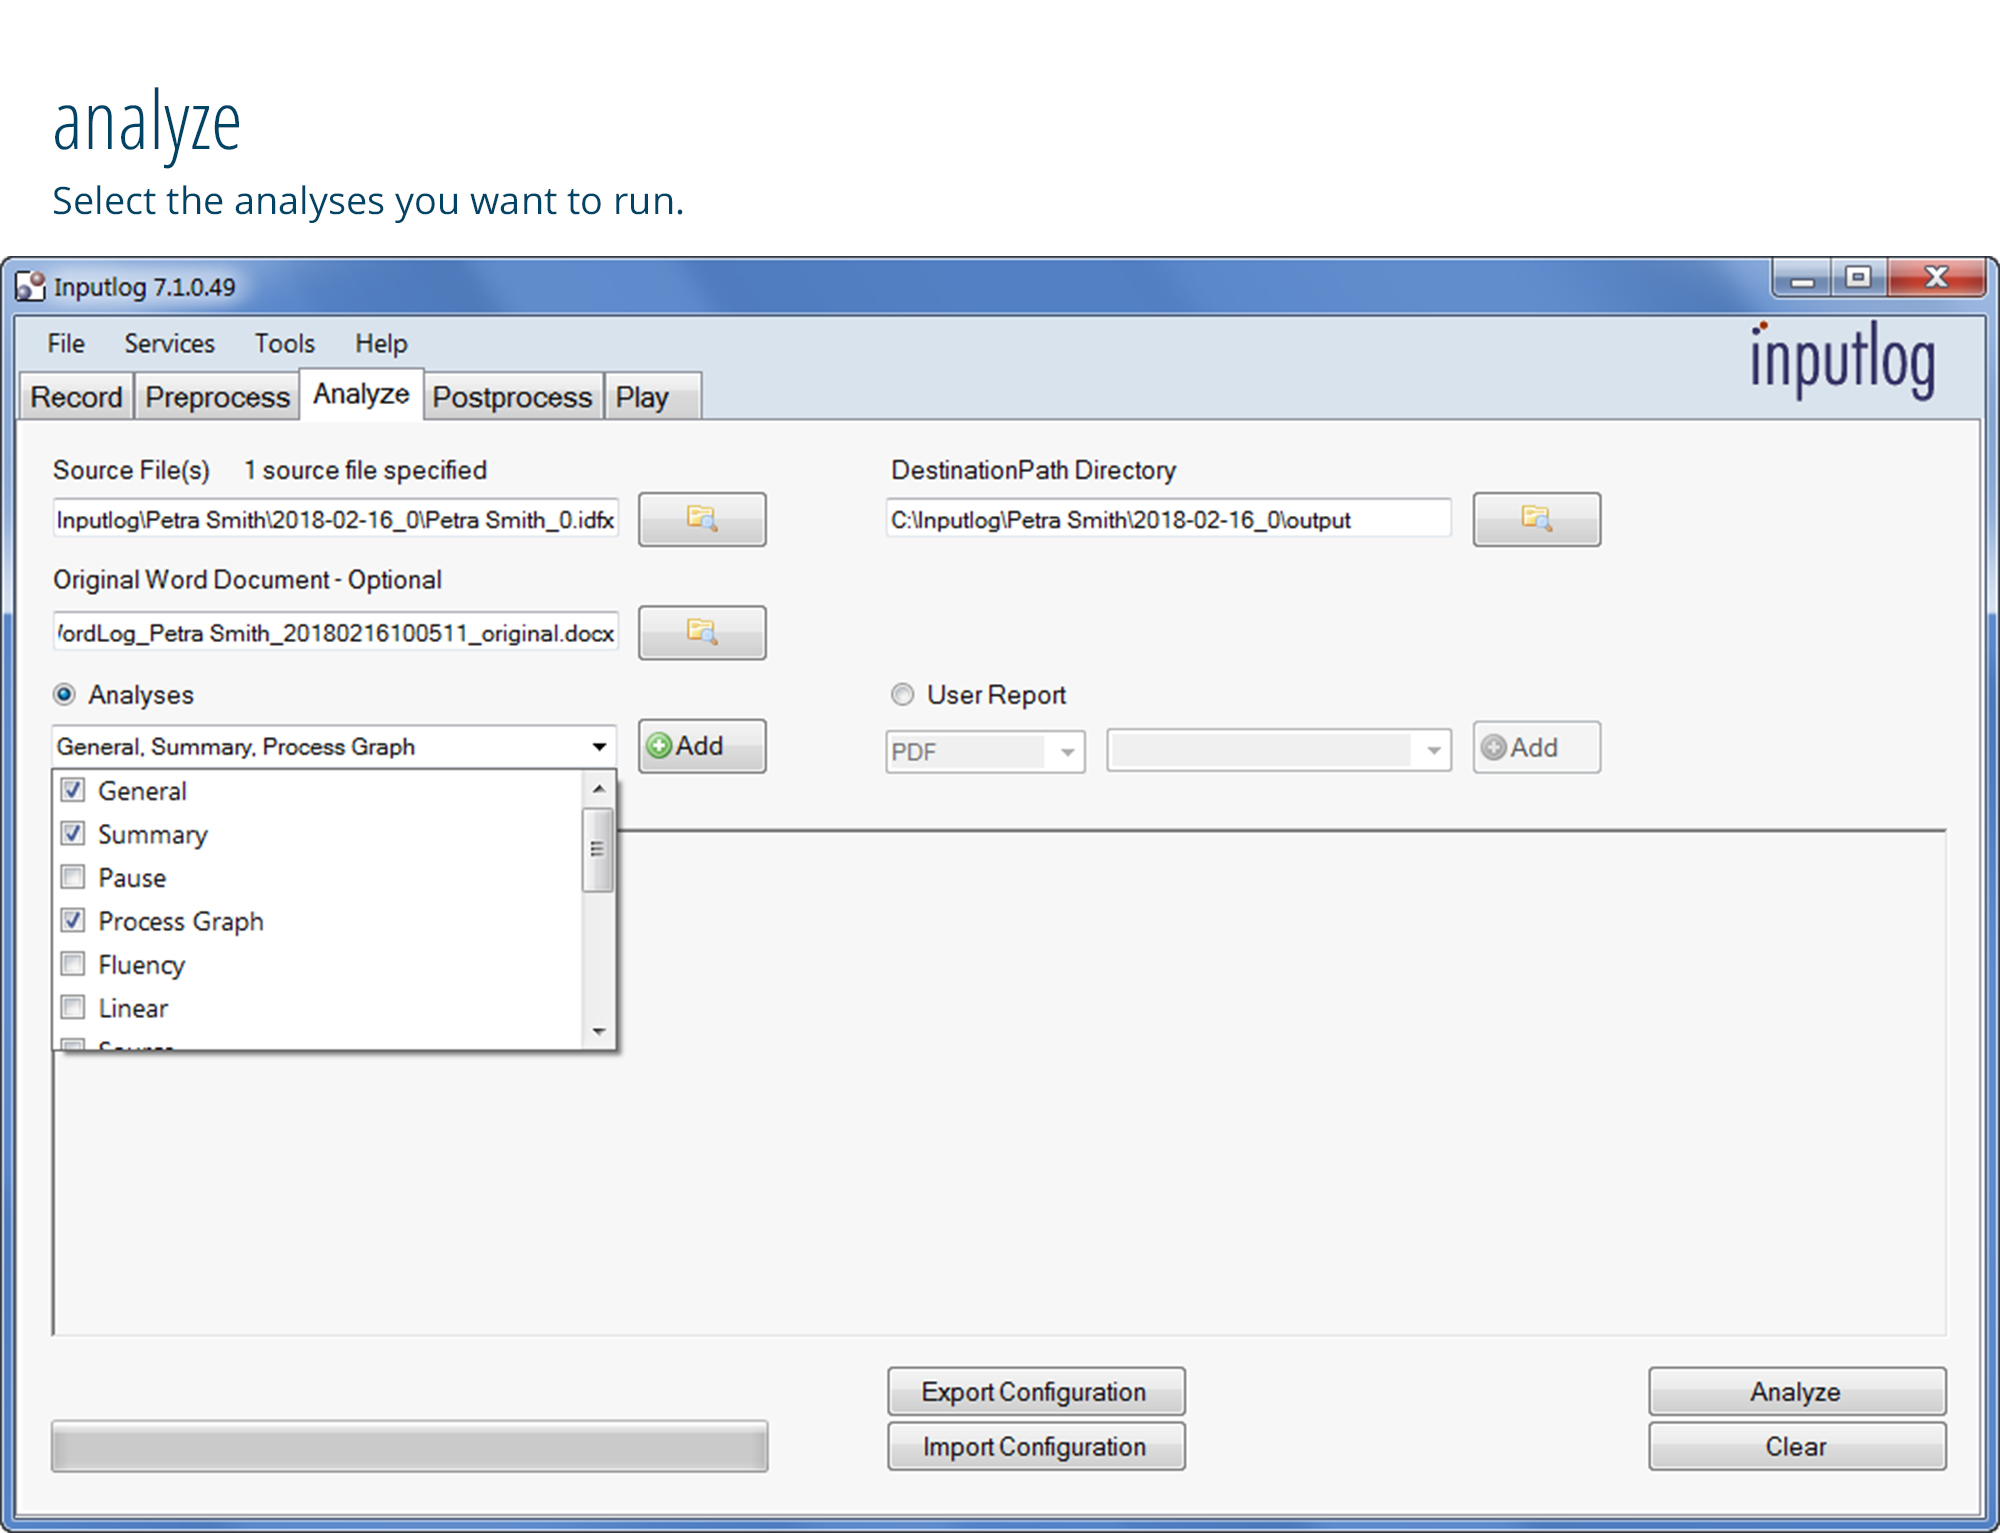Browse for destination path directory
The width and height of the screenshot is (2000, 1533).
tap(1536, 519)
